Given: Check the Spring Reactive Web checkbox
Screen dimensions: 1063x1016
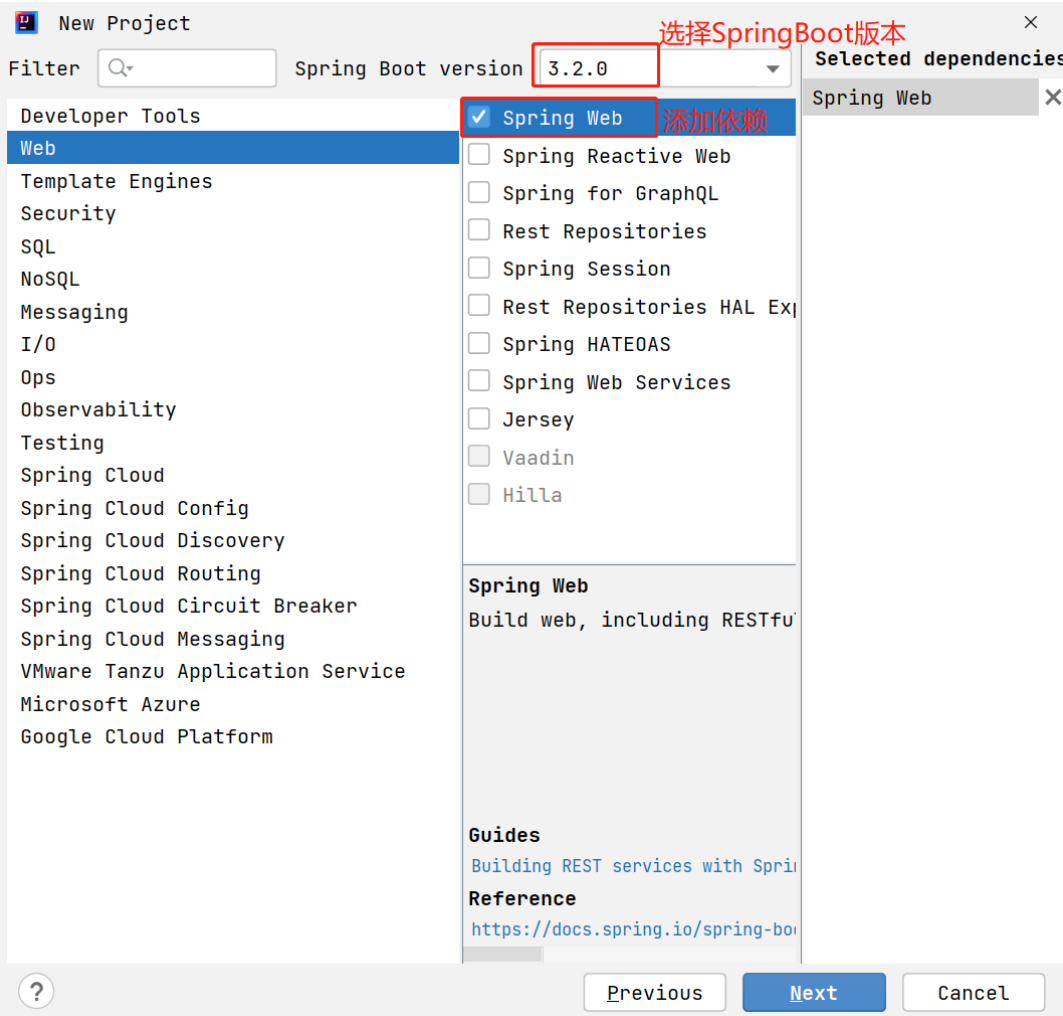Looking at the screenshot, I should (x=479, y=155).
